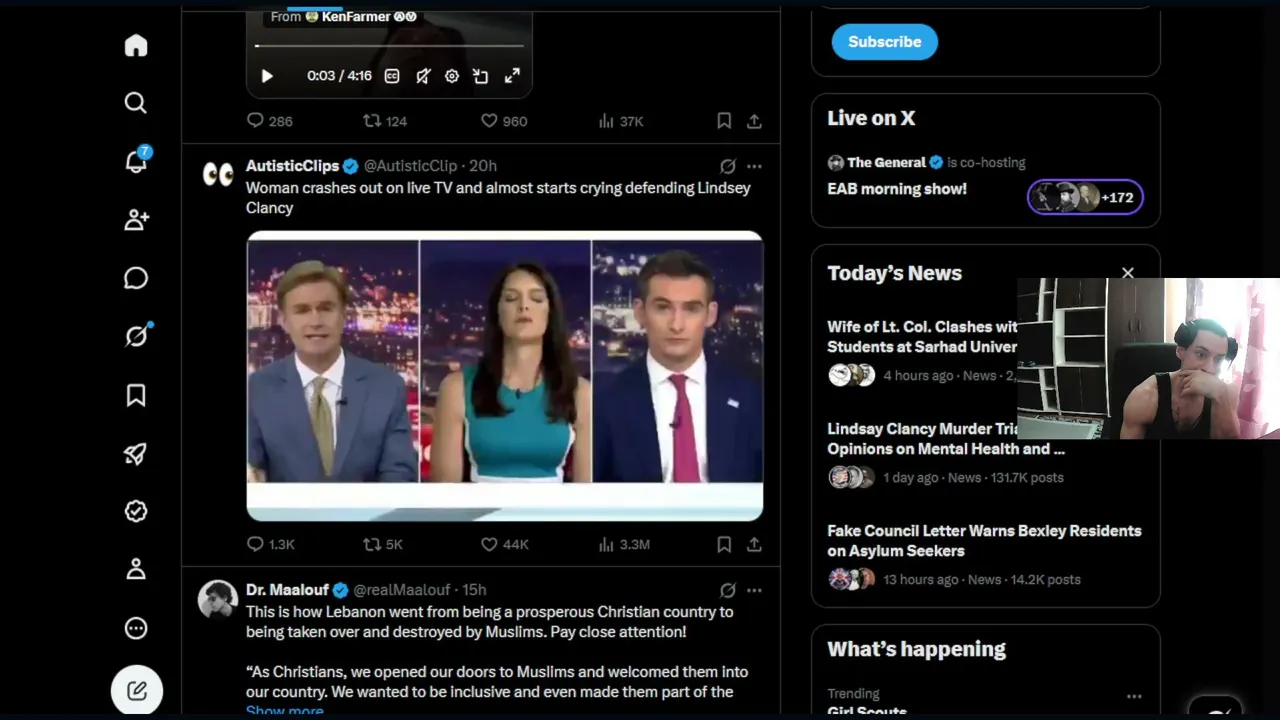Viewport: 1280px width, 720px height.
Task: Click the @AutisticClip handle
Action: [x=410, y=166]
